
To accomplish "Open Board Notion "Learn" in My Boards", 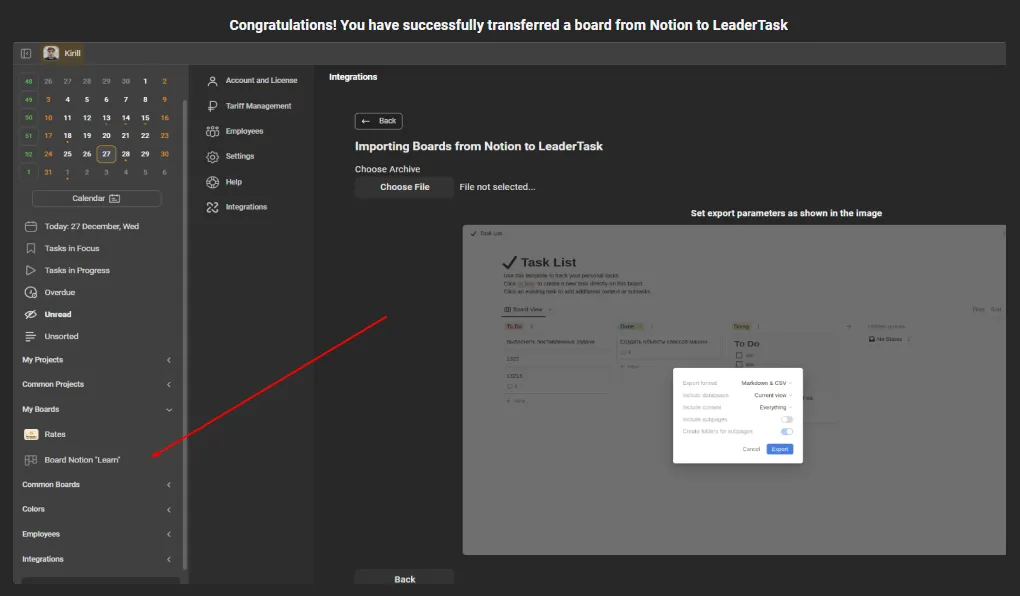I will 82,460.
